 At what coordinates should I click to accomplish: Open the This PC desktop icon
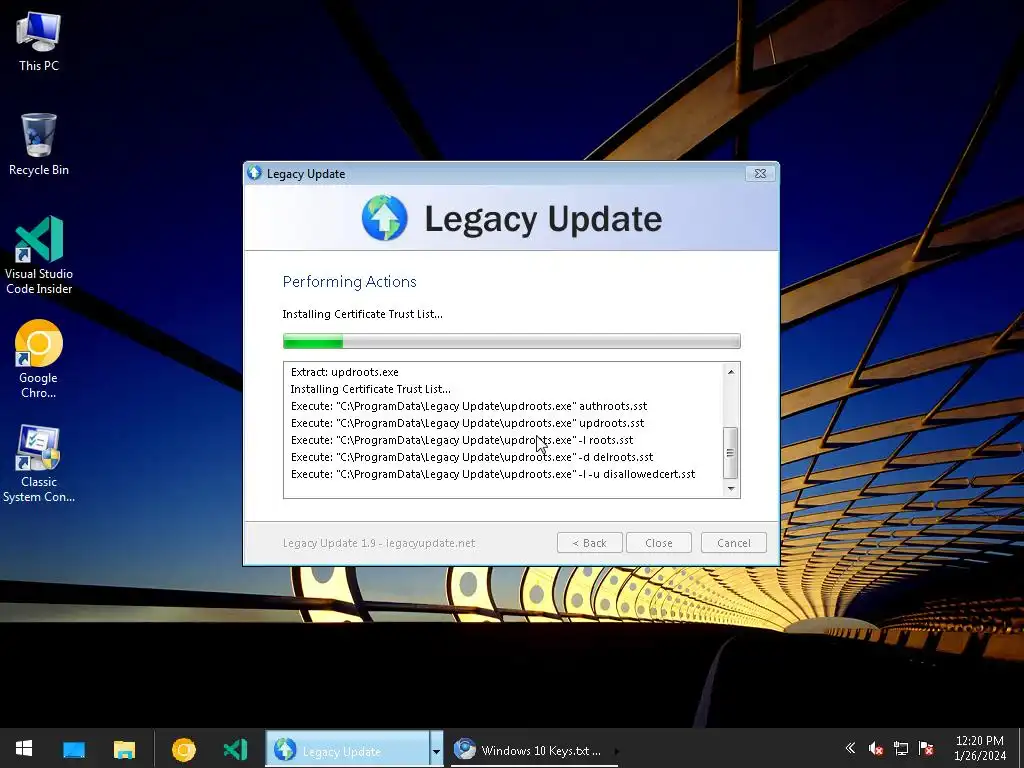pyautogui.click(x=39, y=41)
